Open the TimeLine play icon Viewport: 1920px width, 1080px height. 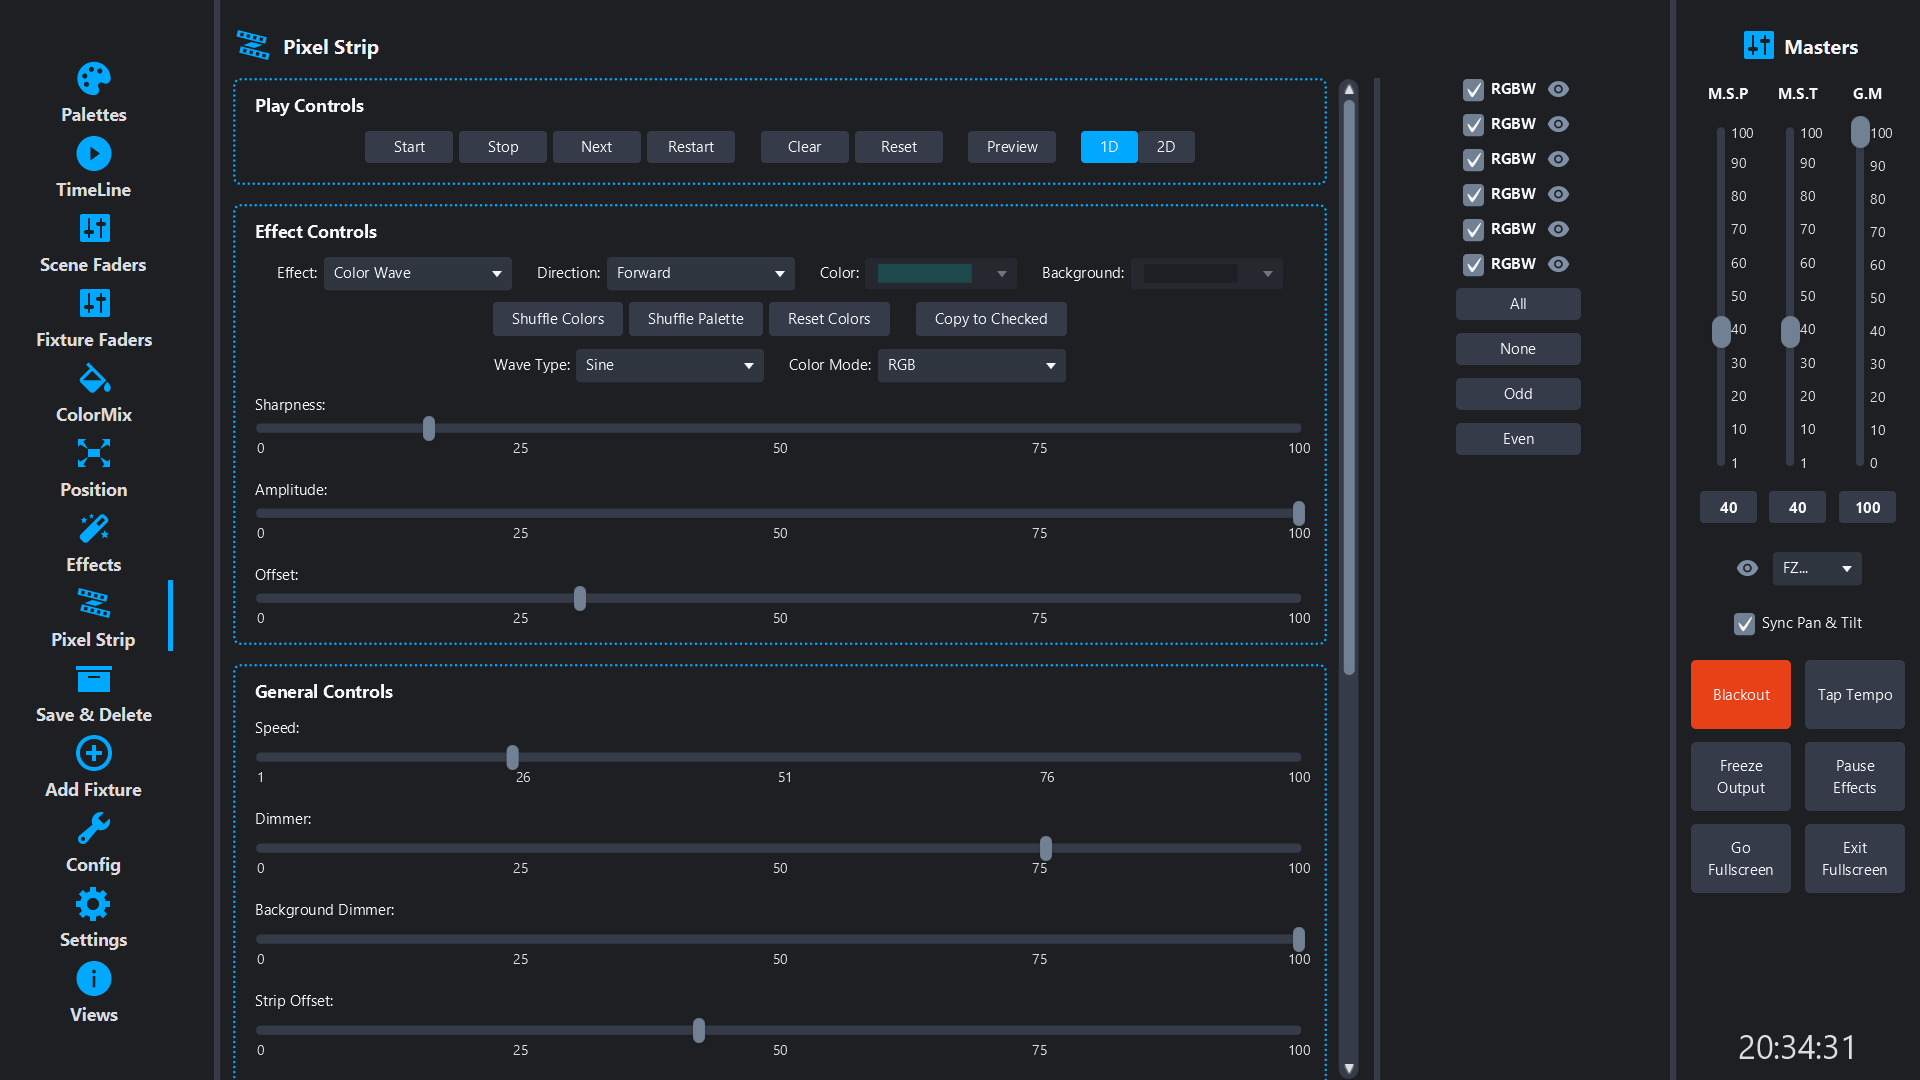(x=93, y=154)
